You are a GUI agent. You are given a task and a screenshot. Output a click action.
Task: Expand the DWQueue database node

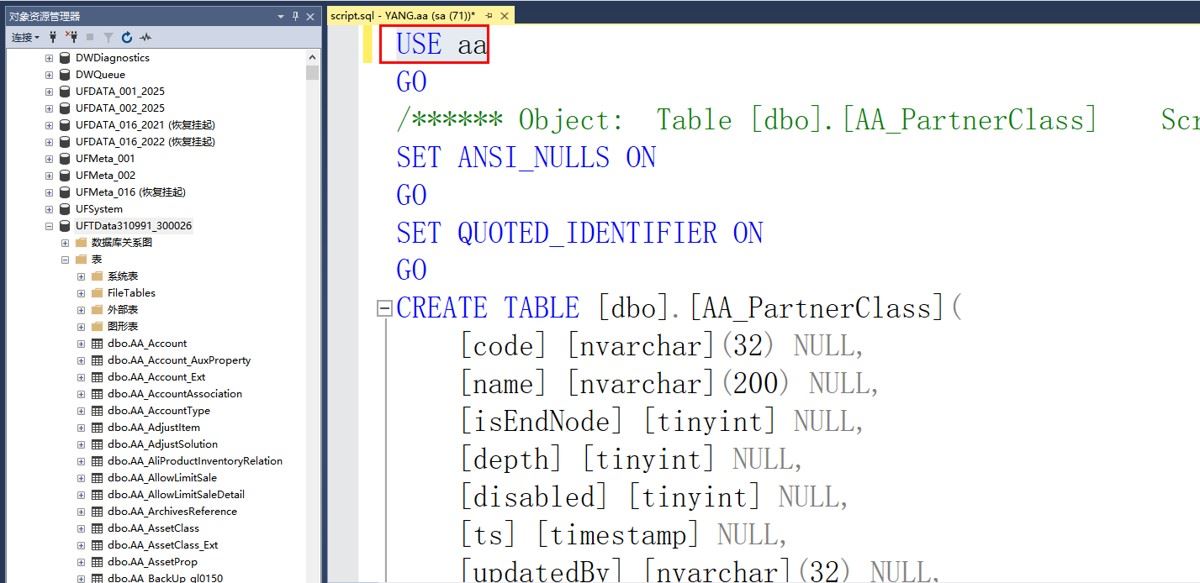coord(49,74)
